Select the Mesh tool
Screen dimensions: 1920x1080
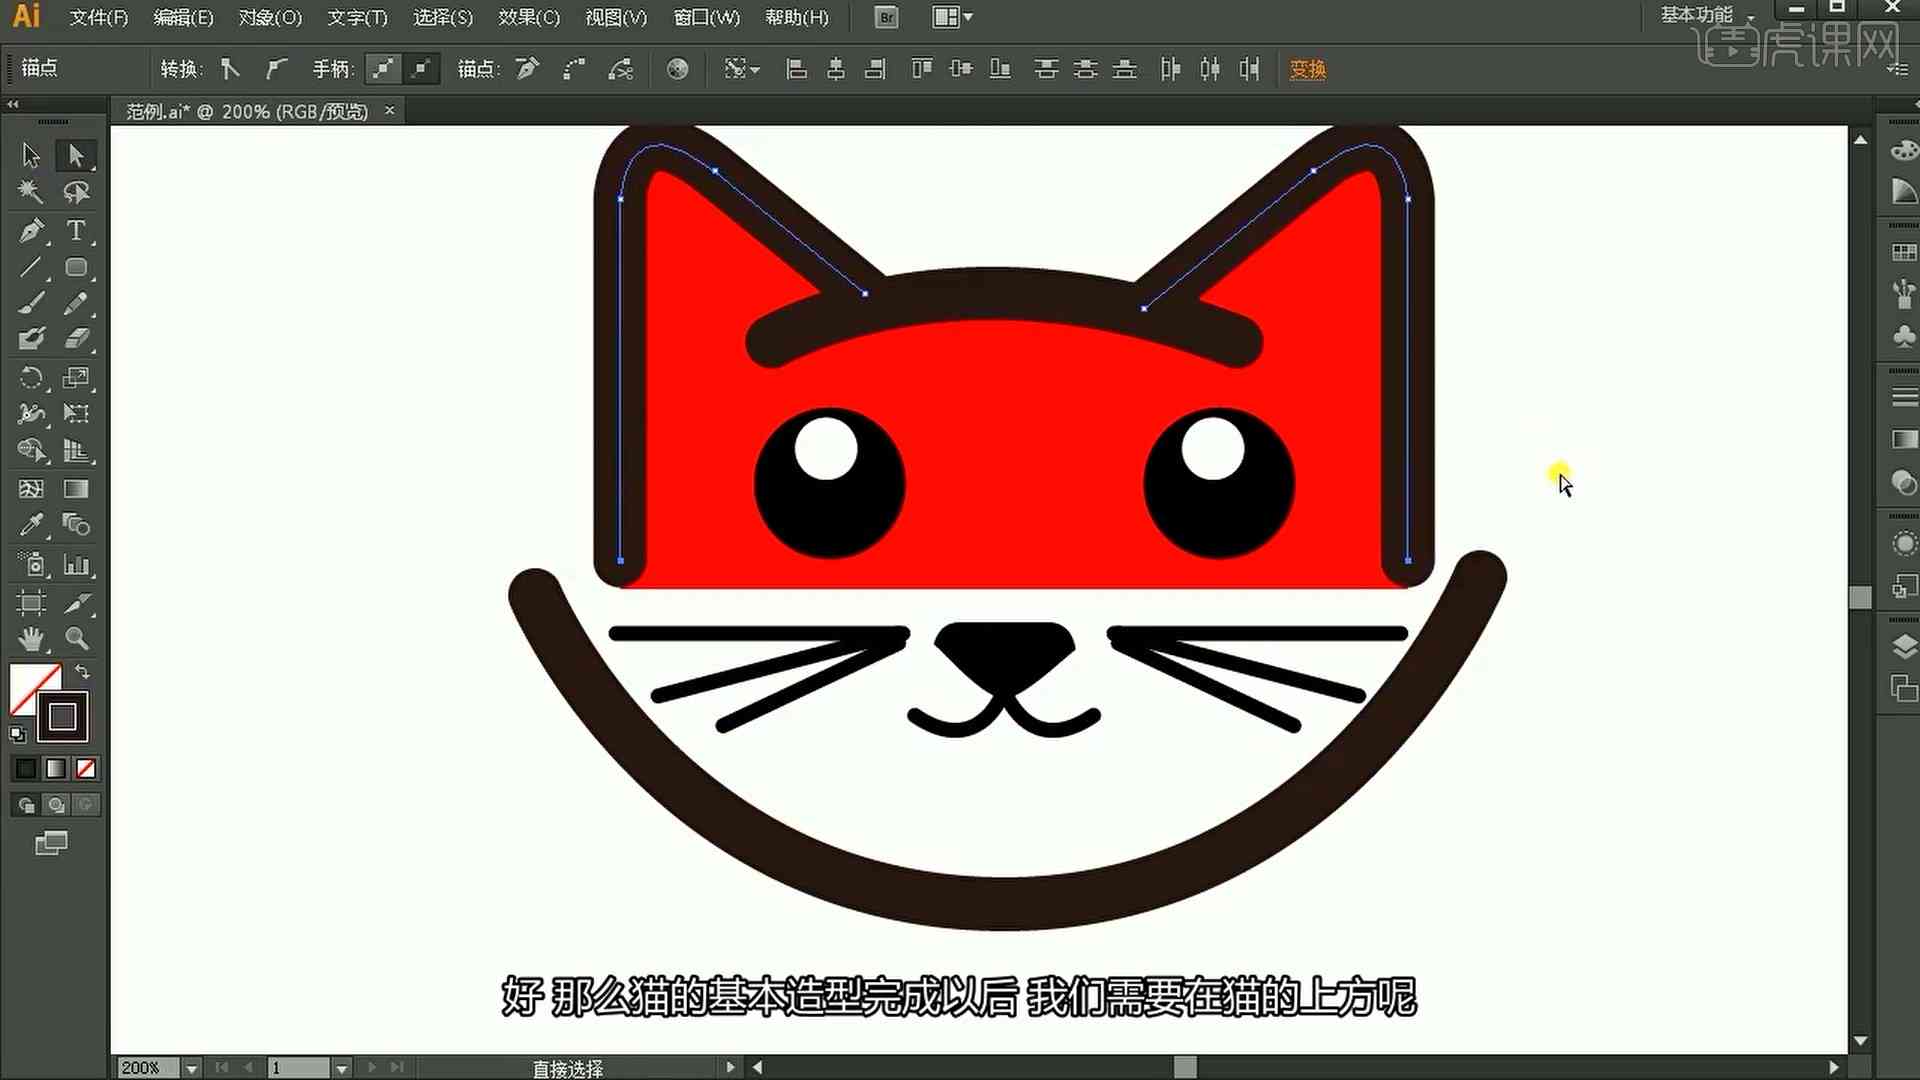[x=31, y=488]
